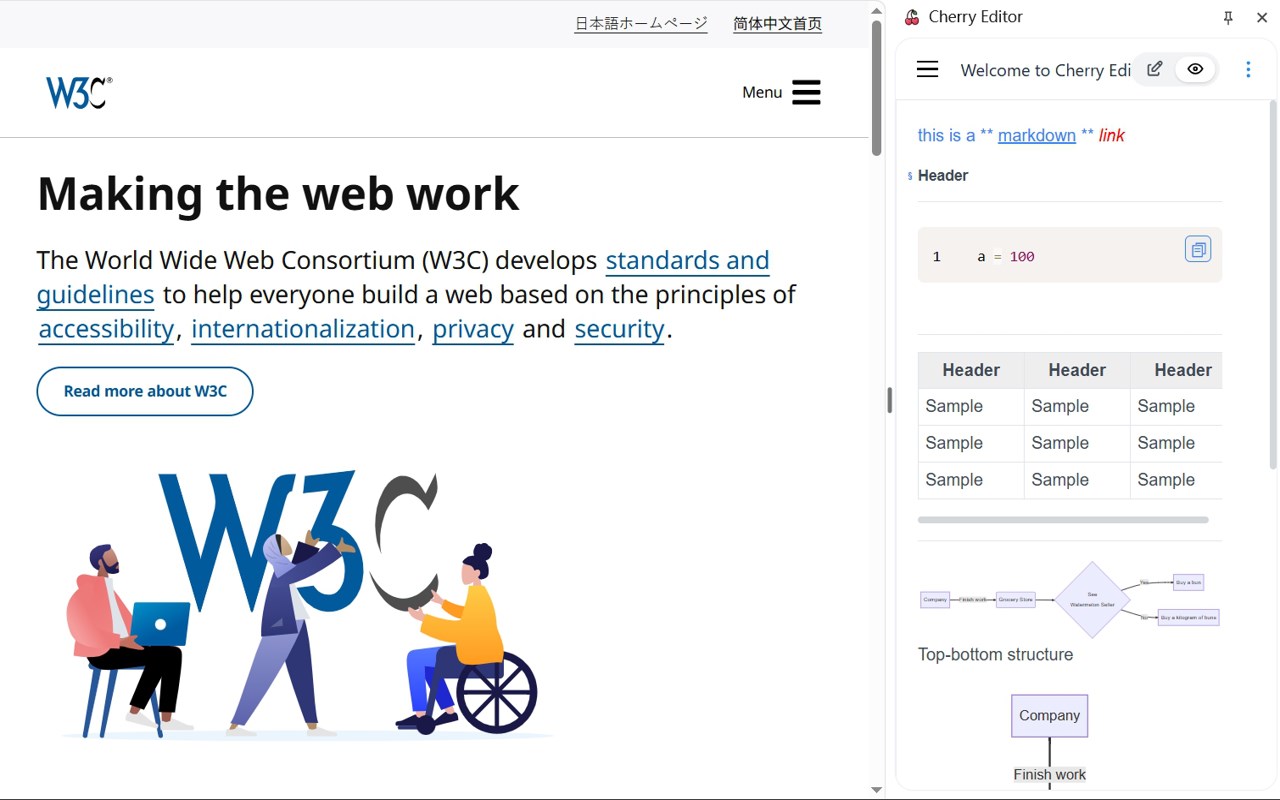Click the first Header table column

point(971,370)
